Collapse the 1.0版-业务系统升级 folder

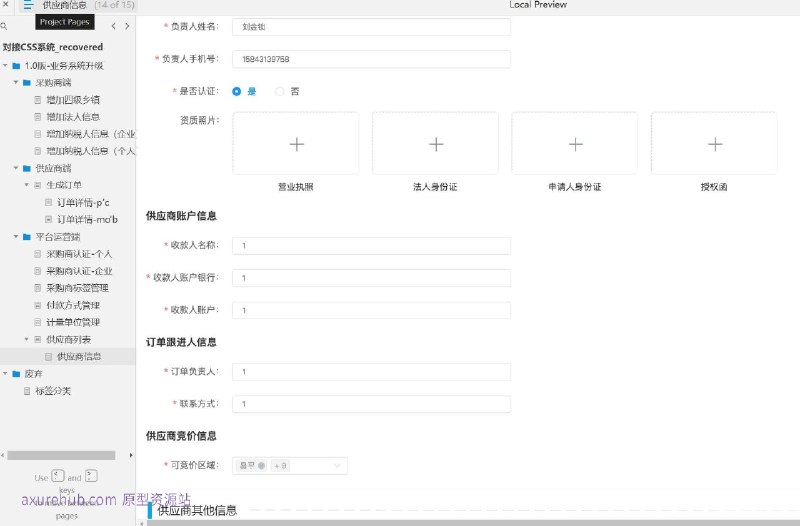tap(5, 65)
